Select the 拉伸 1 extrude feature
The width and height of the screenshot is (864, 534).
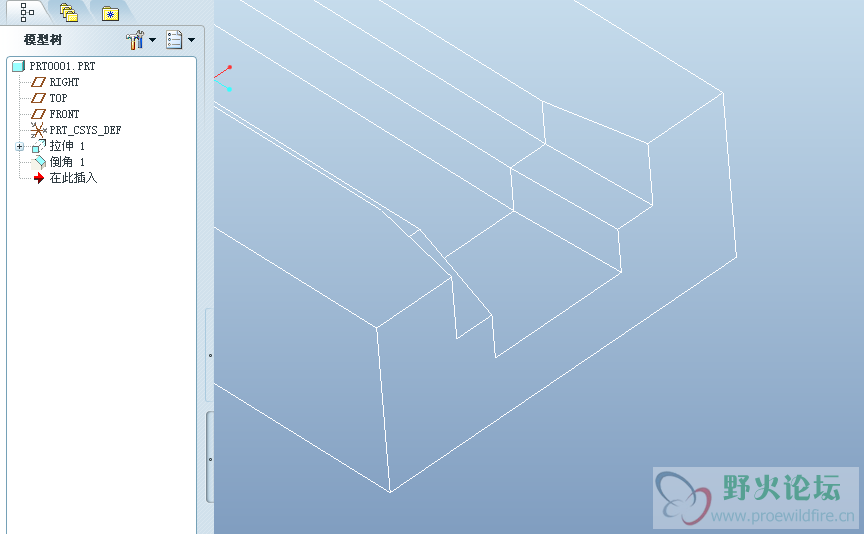[67, 146]
